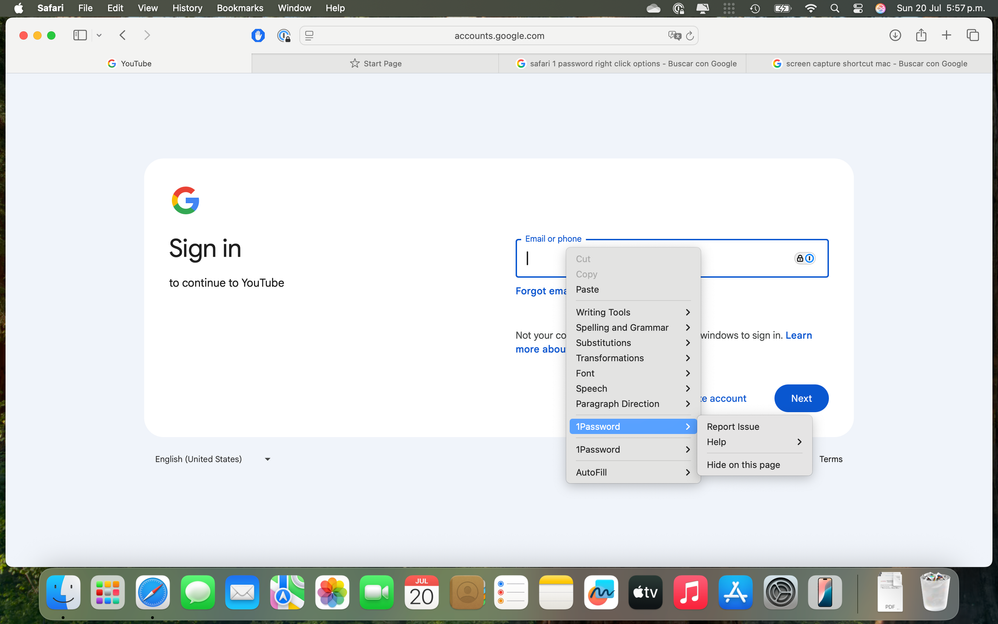Screen dimensions: 998x624
Task: Open the English (United States) language dropdown
Action: [213, 459]
